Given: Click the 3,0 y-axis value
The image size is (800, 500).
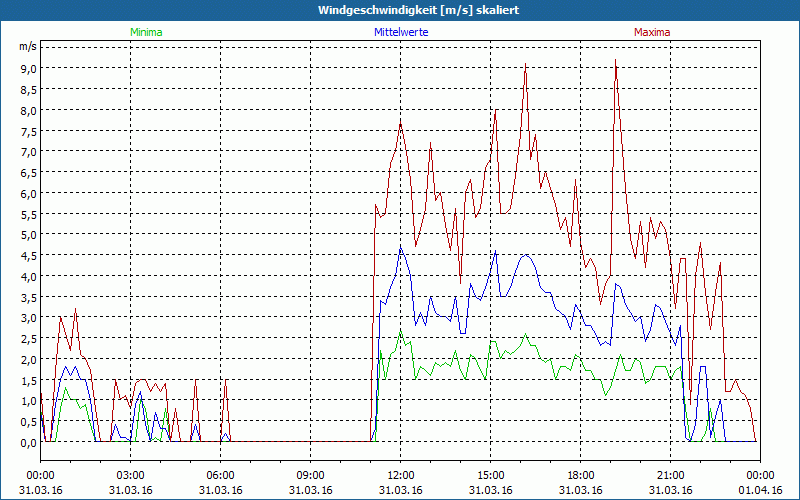Looking at the screenshot, I should (x=29, y=318).
